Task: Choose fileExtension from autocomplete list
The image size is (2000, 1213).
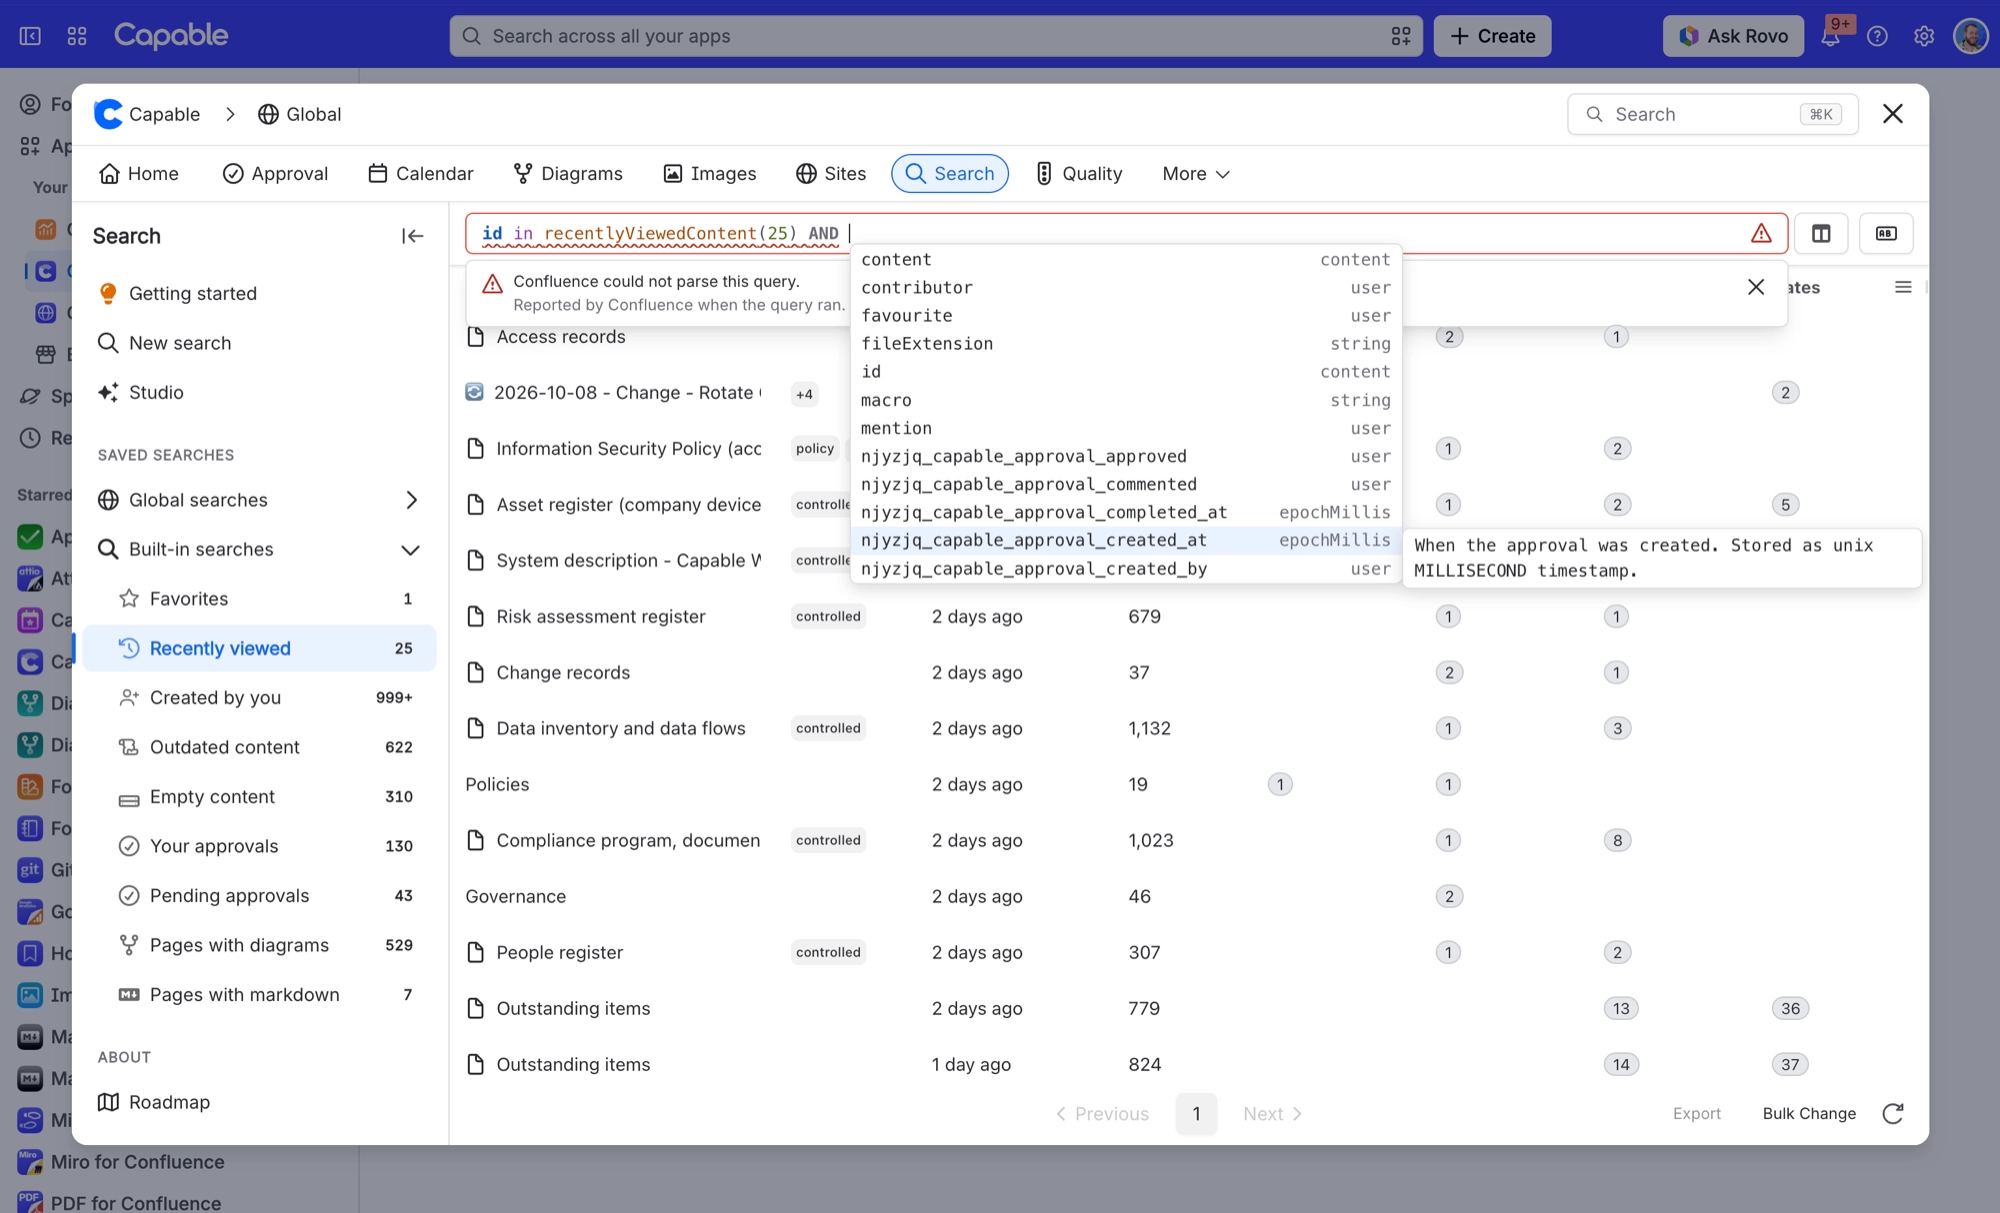Action: [x=1125, y=343]
